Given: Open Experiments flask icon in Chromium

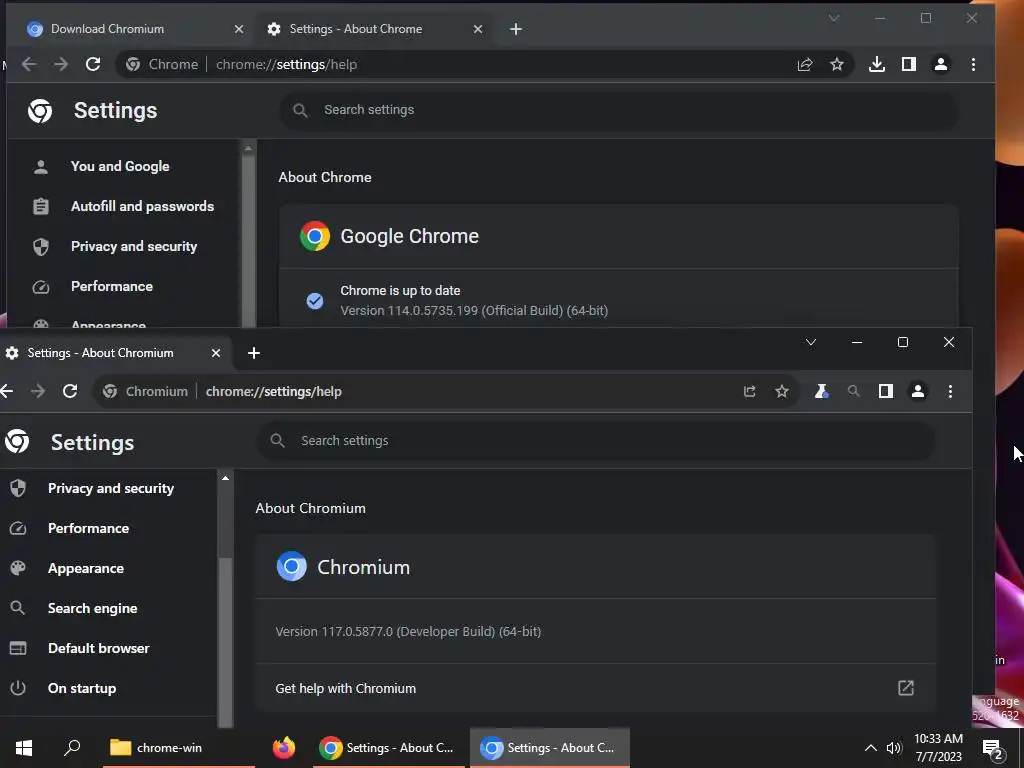Looking at the screenshot, I should pos(822,391).
